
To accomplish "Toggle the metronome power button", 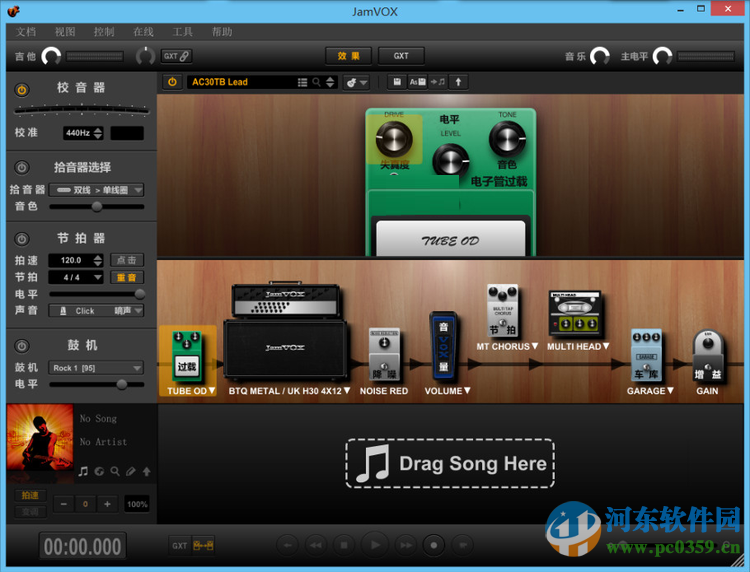I will pyautogui.click(x=22, y=239).
